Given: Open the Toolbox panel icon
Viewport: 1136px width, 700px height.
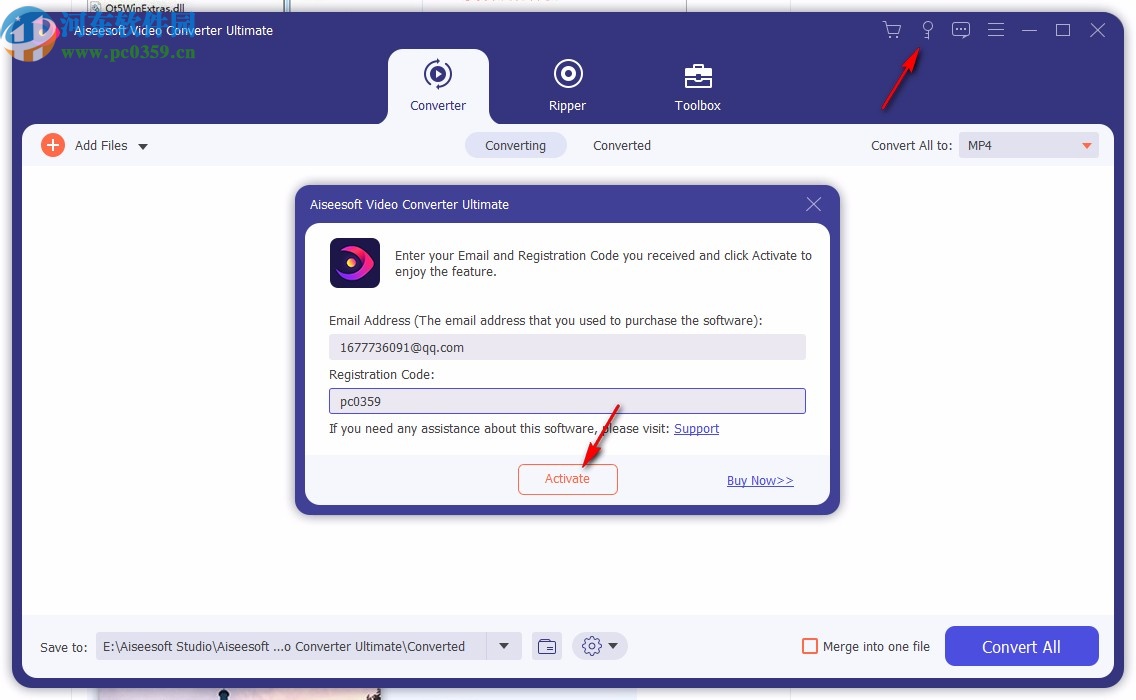Looking at the screenshot, I should (697, 75).
